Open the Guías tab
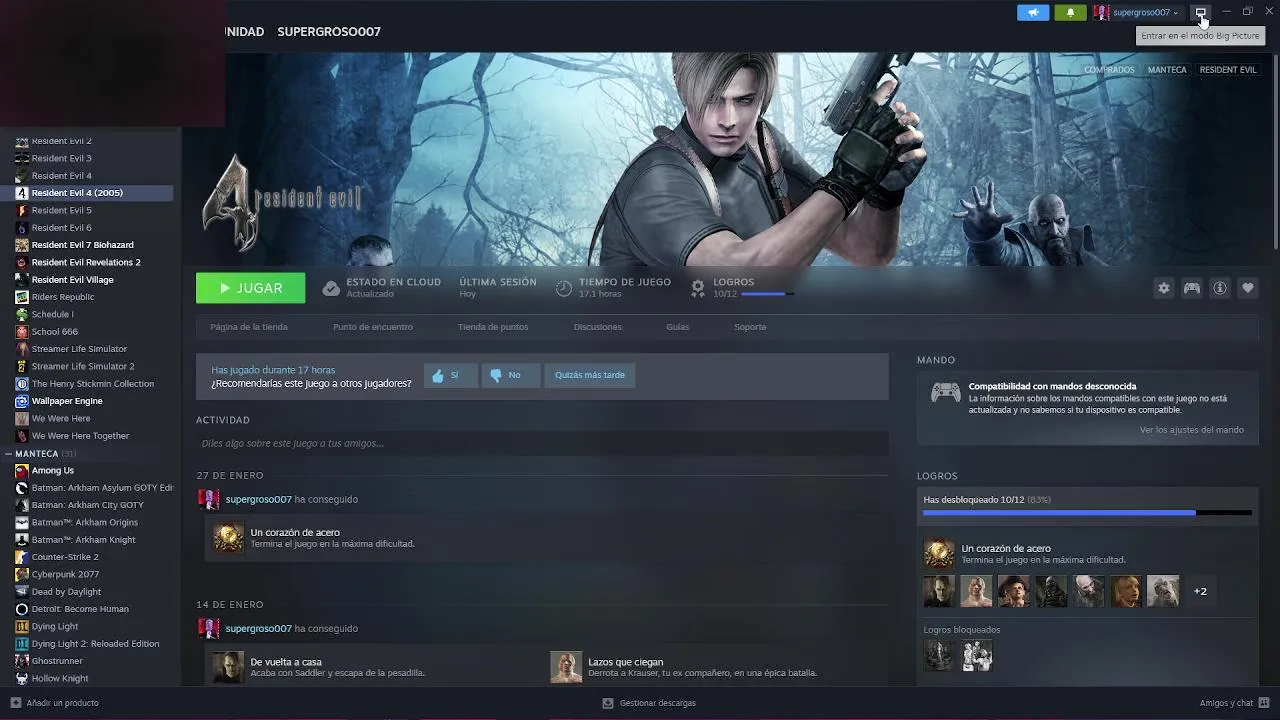The width and height of the screenshot is (1280, 720). 678,327
